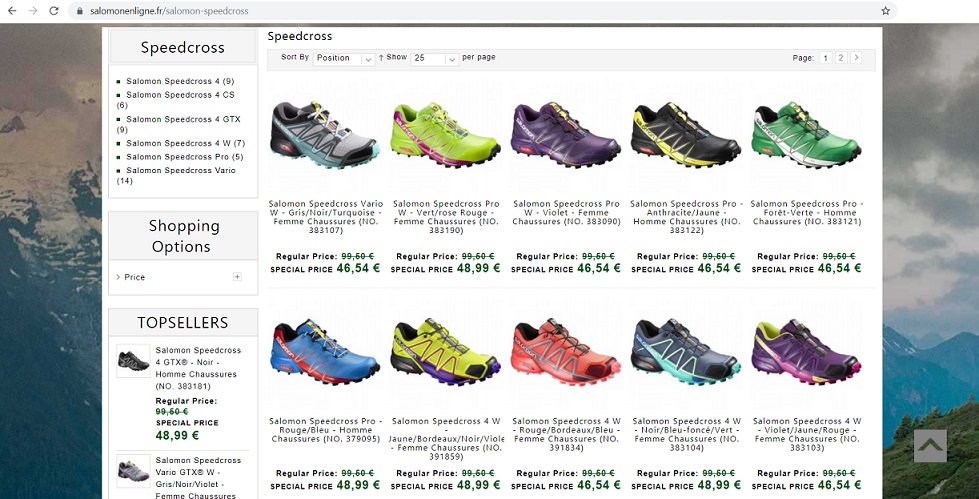Click topseller link Speedcross 4 GTX Noir
Viewport: 979px width, 499px height.
pos(198,368)
